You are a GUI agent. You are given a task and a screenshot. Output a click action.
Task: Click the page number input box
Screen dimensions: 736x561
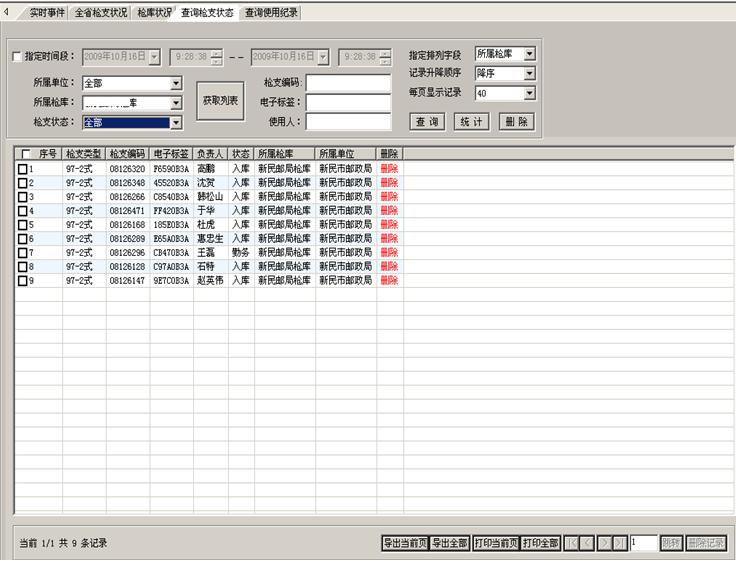pyautogui.click(x=644, y=543)
